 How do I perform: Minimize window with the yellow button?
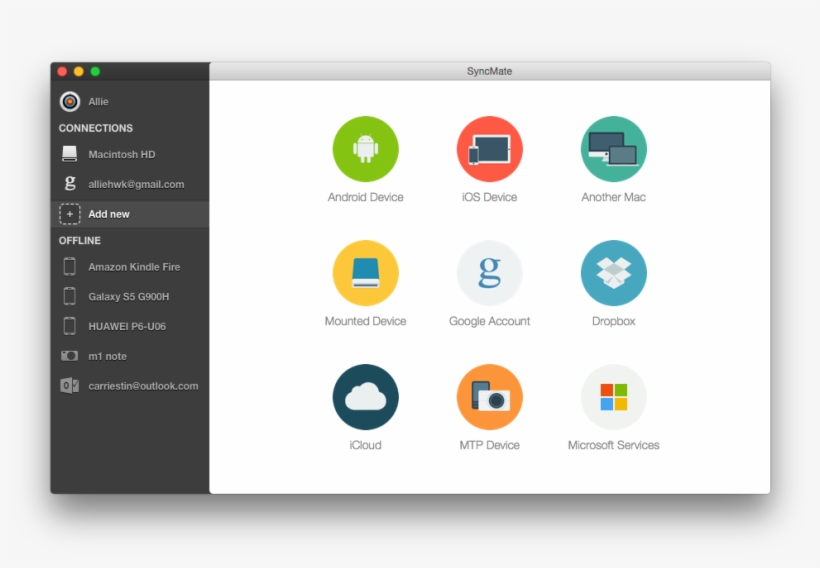point(78,71)
